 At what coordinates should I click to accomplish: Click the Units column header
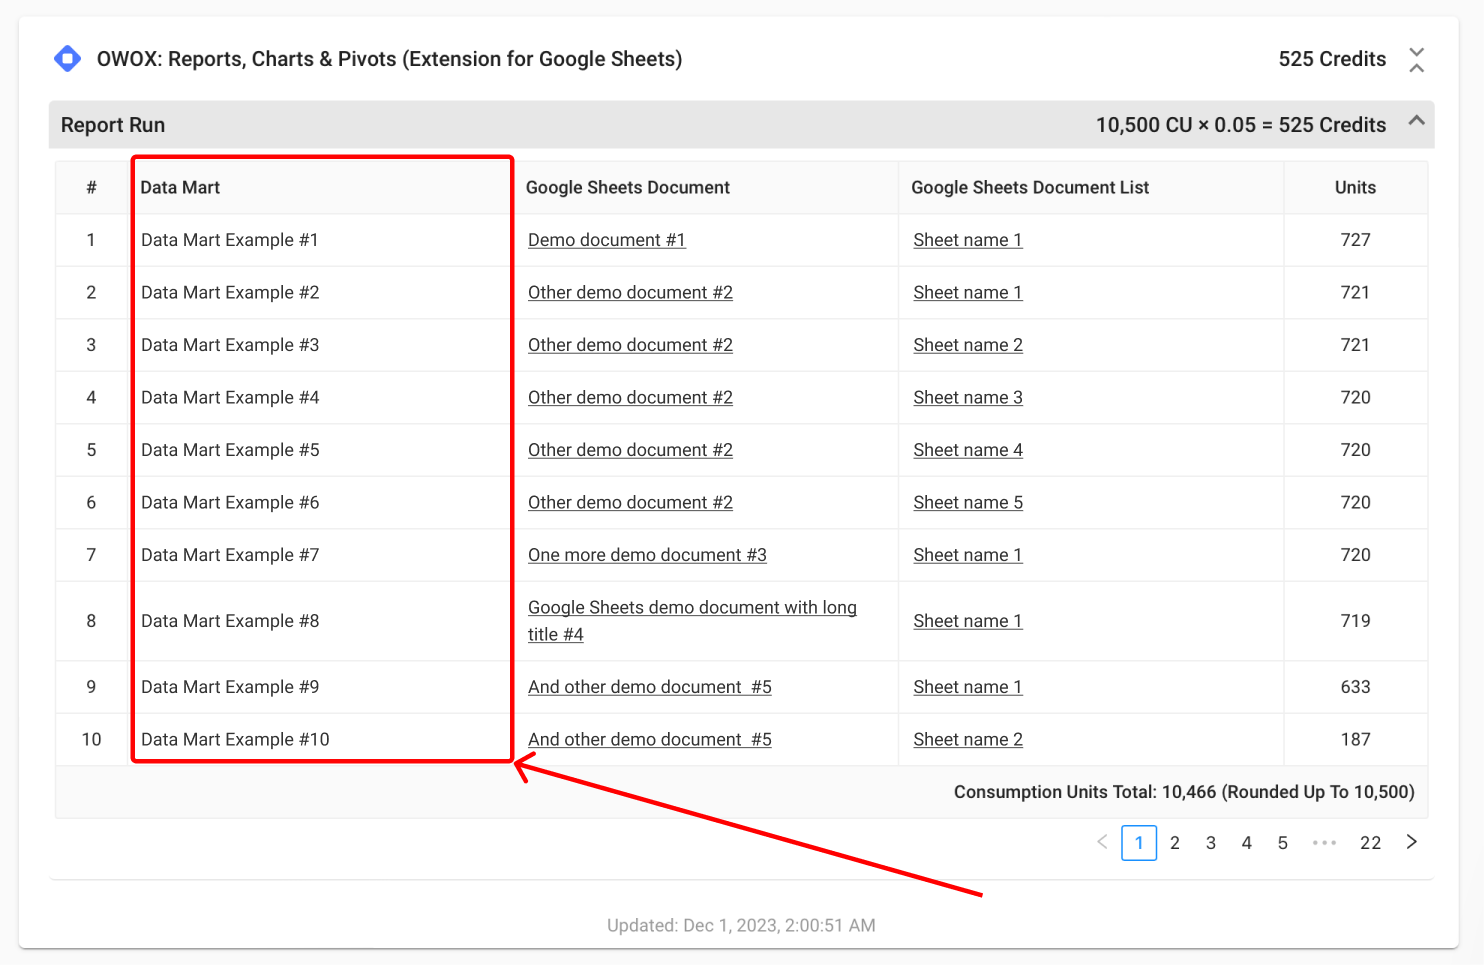(x=1355, y=187)
